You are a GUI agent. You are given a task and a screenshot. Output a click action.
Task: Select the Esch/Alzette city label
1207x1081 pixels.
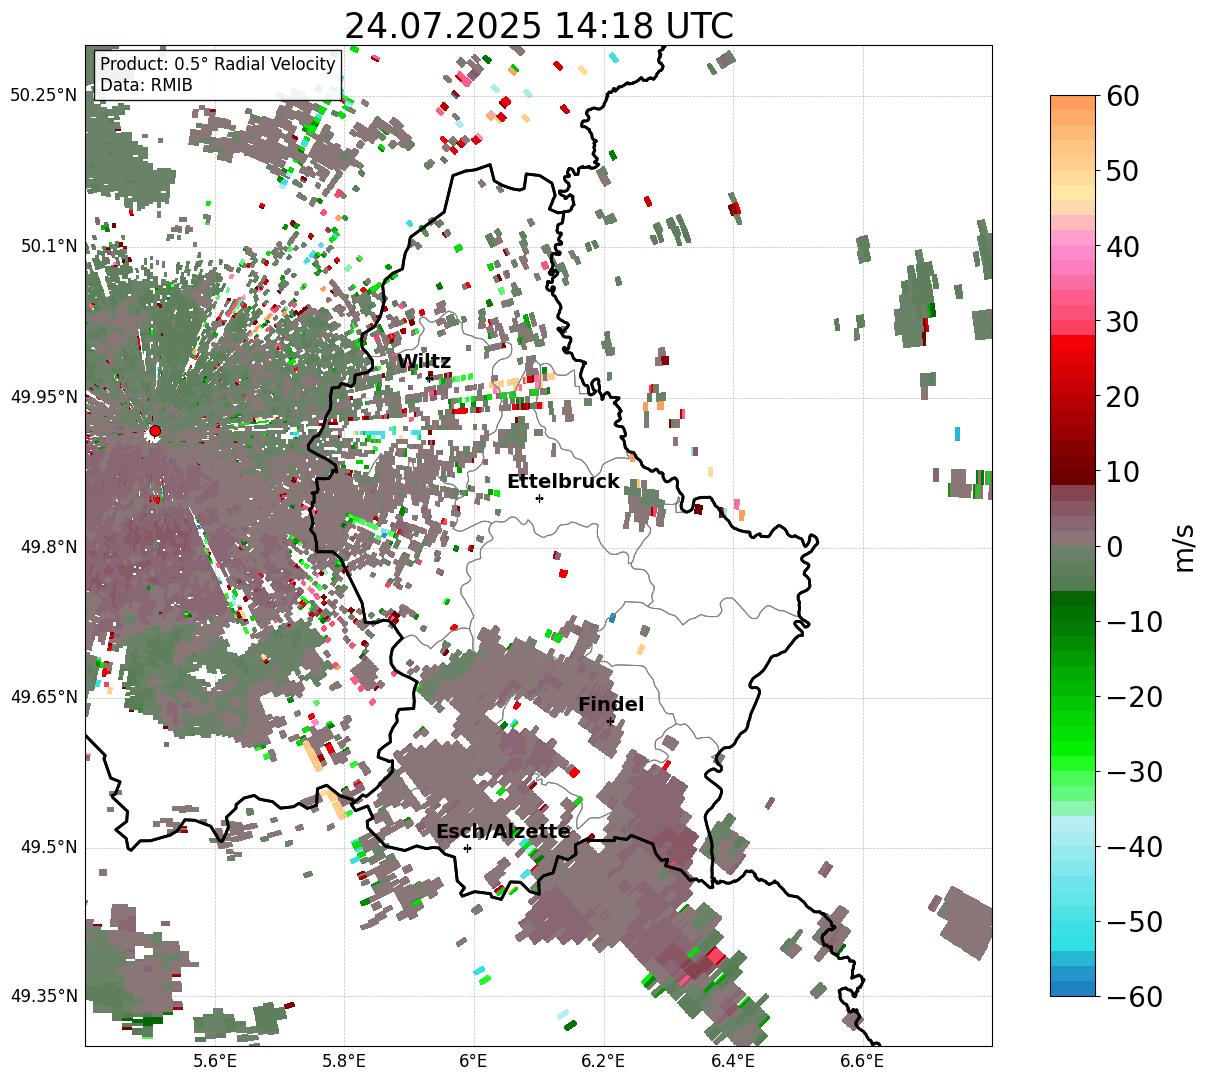503,832
